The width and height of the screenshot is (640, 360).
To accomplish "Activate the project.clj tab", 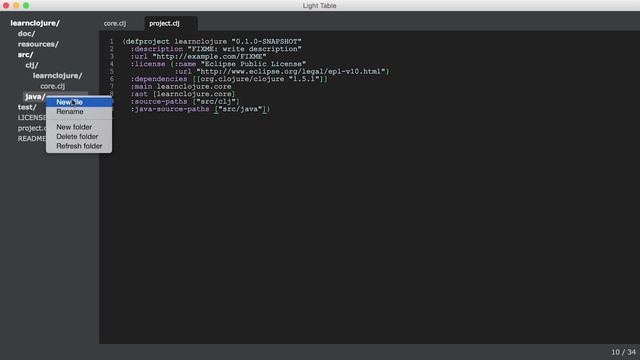I will [x=164, y=23].
